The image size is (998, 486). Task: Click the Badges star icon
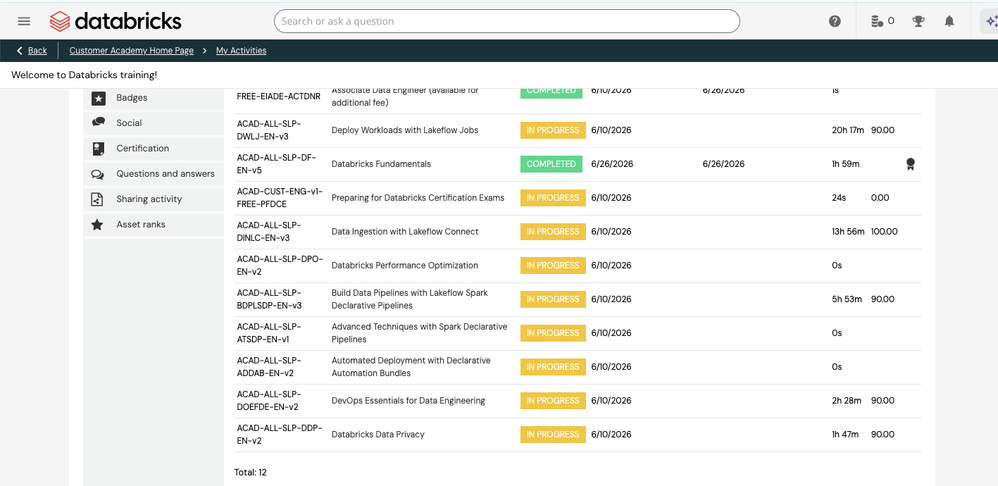tap(98, 98)
